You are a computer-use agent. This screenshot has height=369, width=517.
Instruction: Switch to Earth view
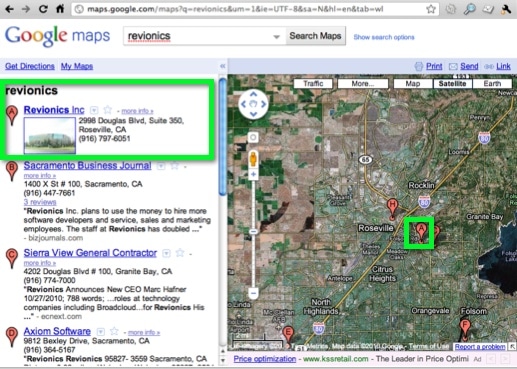(x=492, y=83)
